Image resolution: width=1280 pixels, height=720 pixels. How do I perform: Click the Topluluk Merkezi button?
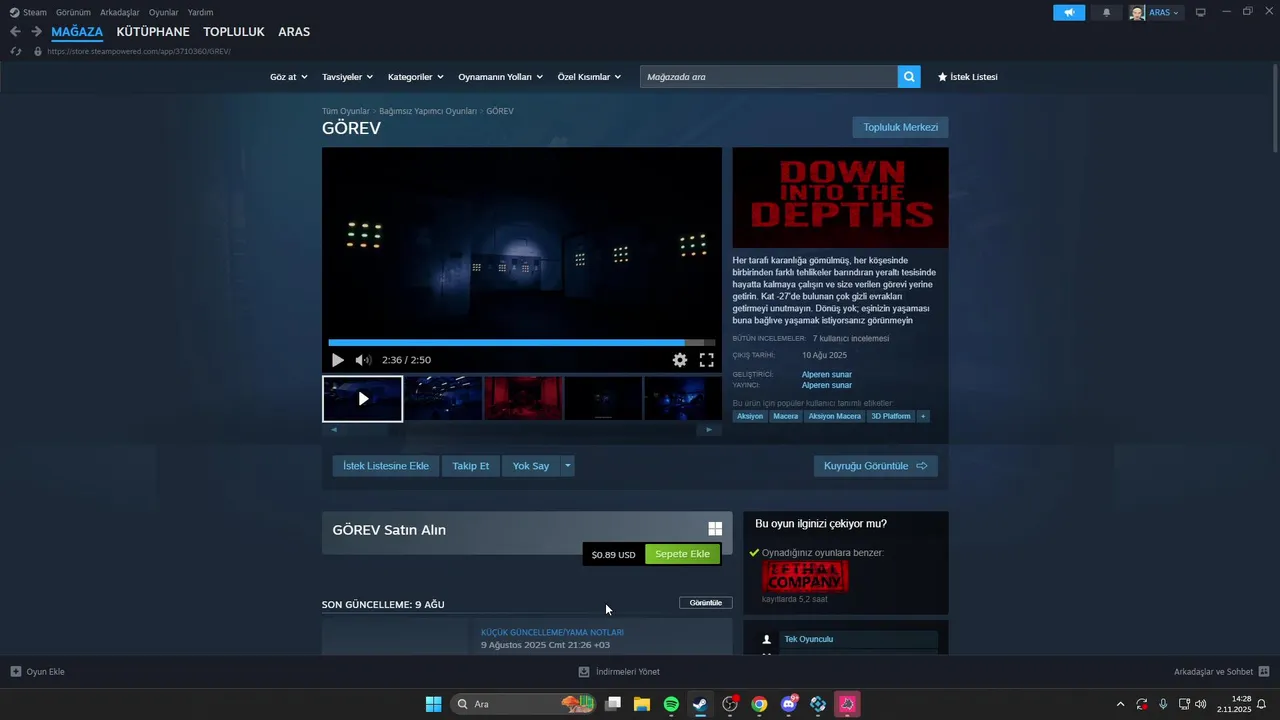click(x=900, y=127)
